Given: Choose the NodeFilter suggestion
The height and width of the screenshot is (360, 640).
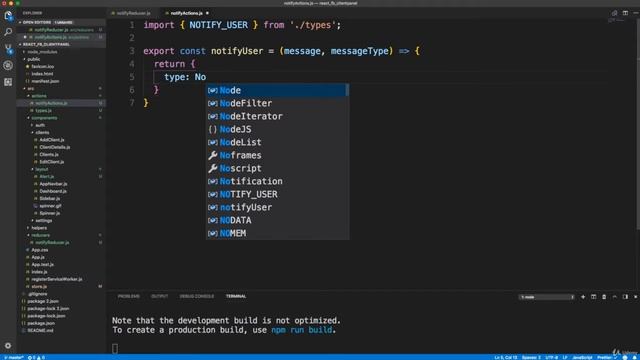Looking at the screenshot, I should click(277, 103).
